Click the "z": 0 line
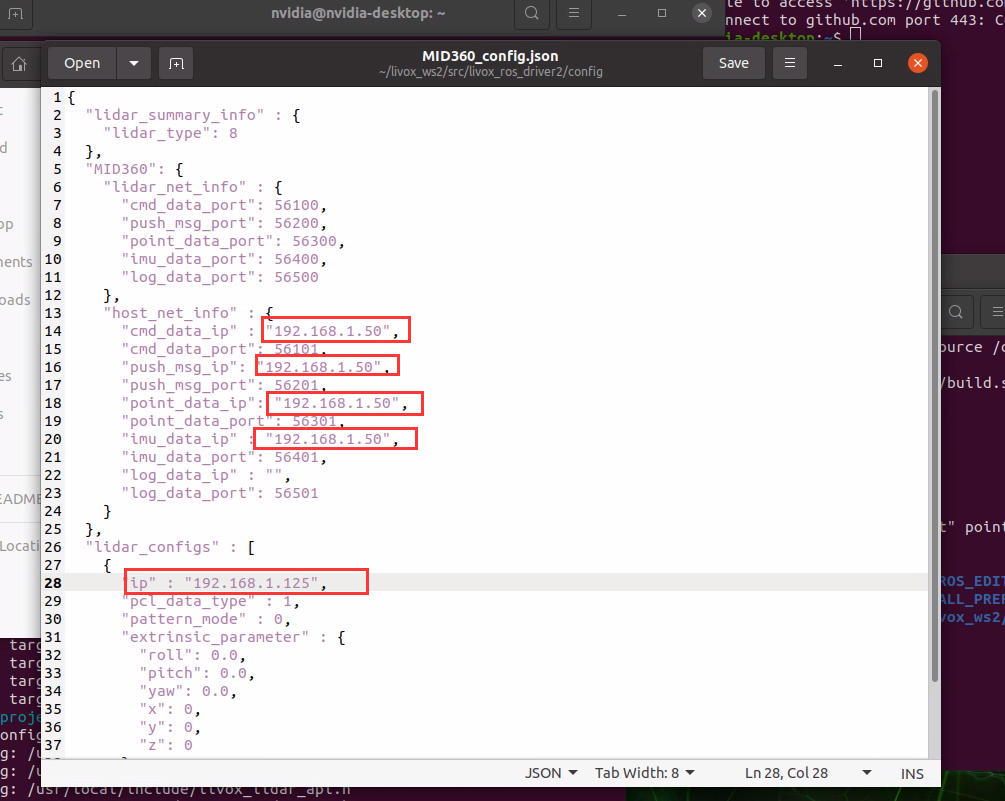 [166, 745]
